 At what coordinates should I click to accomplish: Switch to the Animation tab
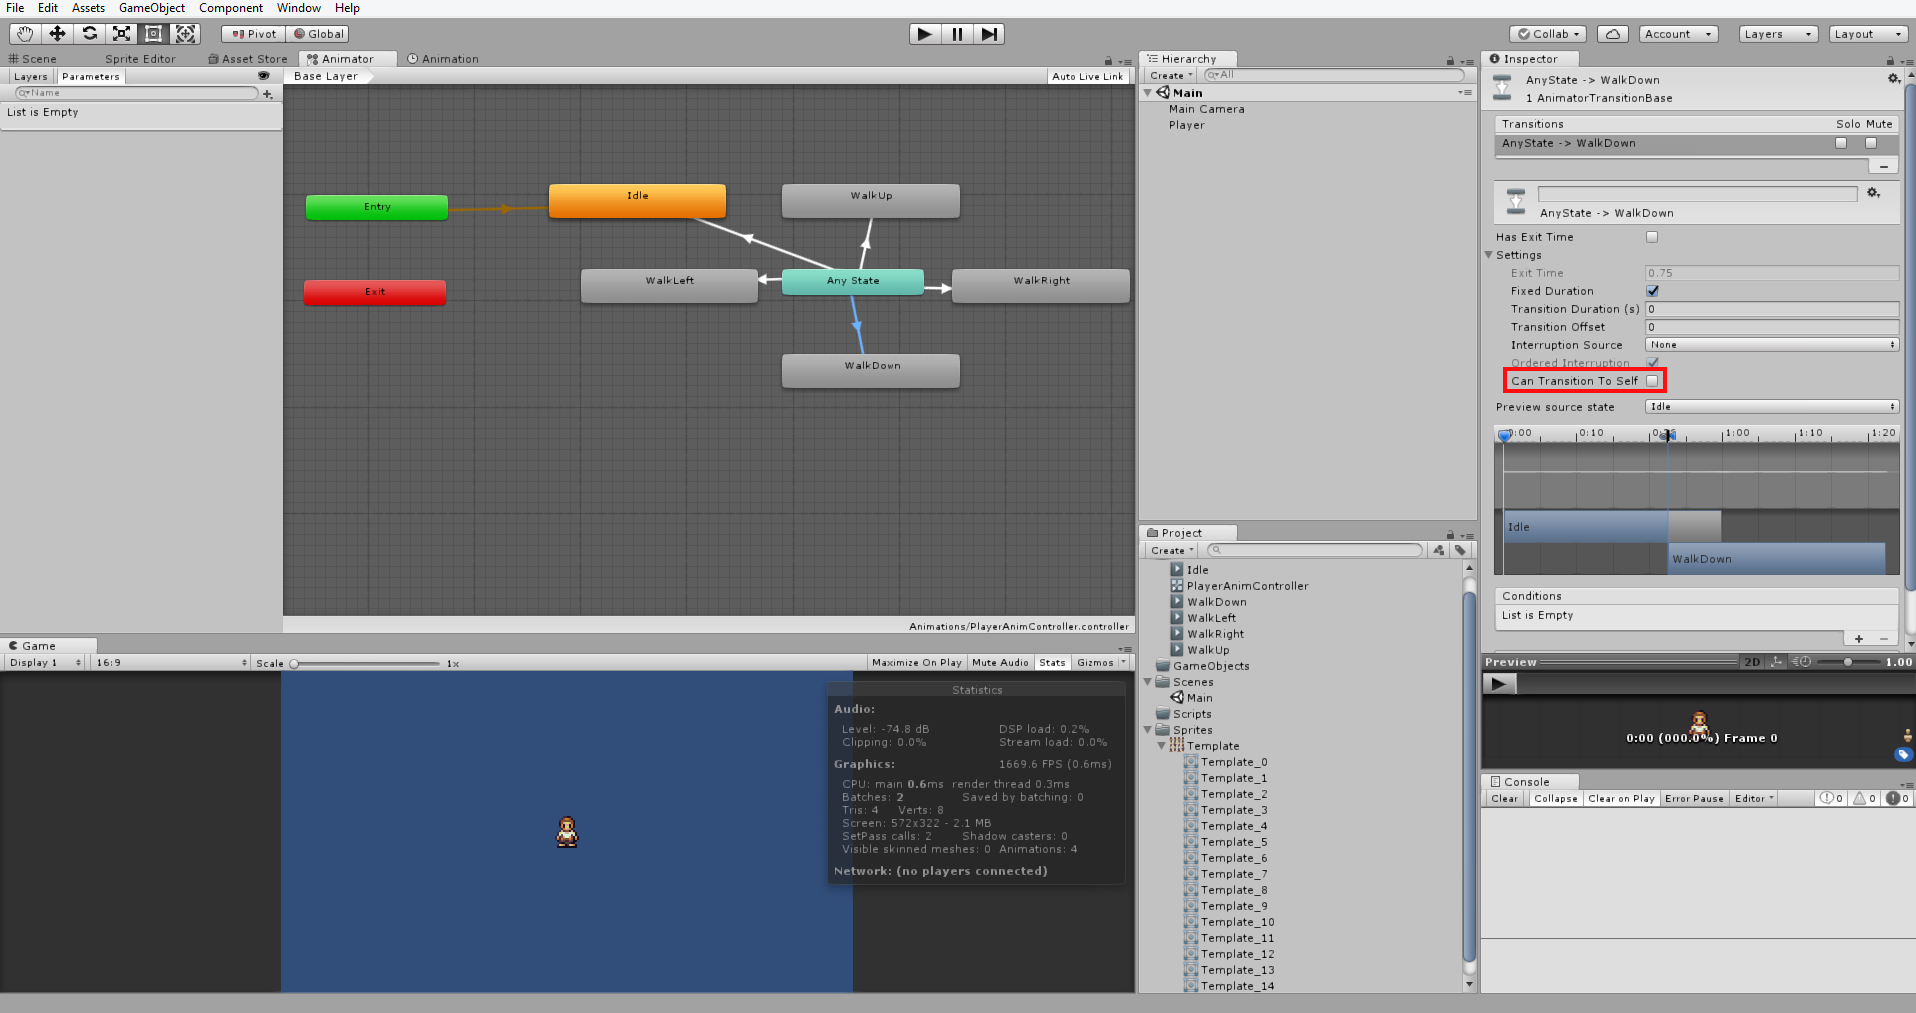(x=443, y=58)
